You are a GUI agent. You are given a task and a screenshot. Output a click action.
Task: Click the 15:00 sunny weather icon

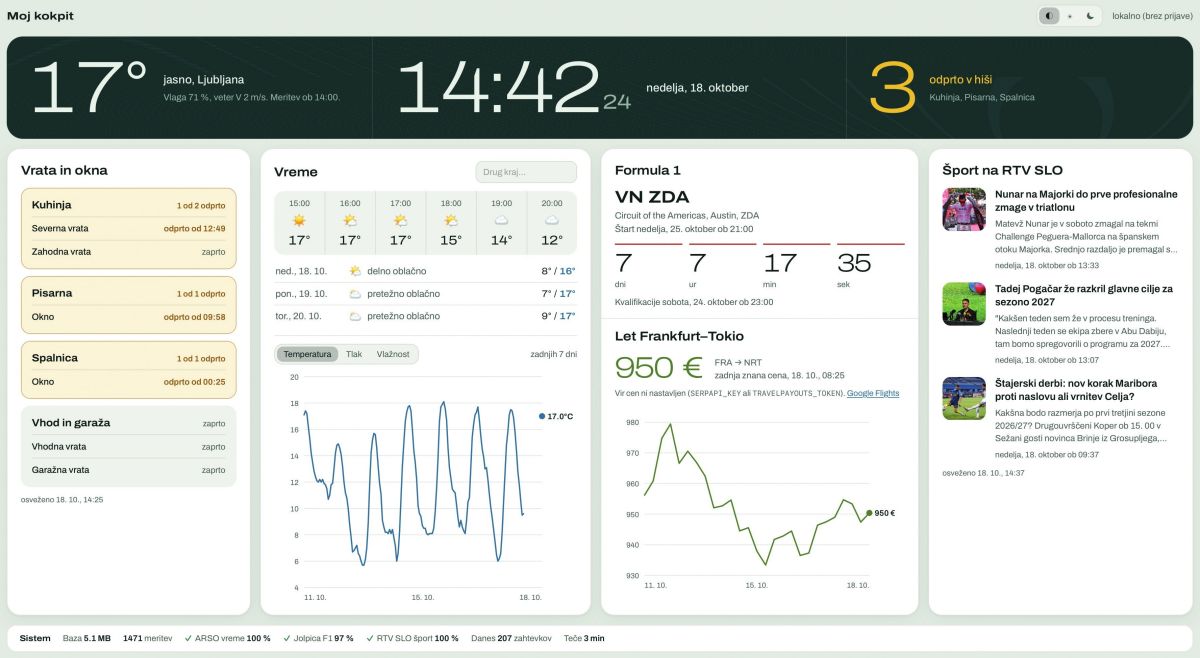pos(299,220)
